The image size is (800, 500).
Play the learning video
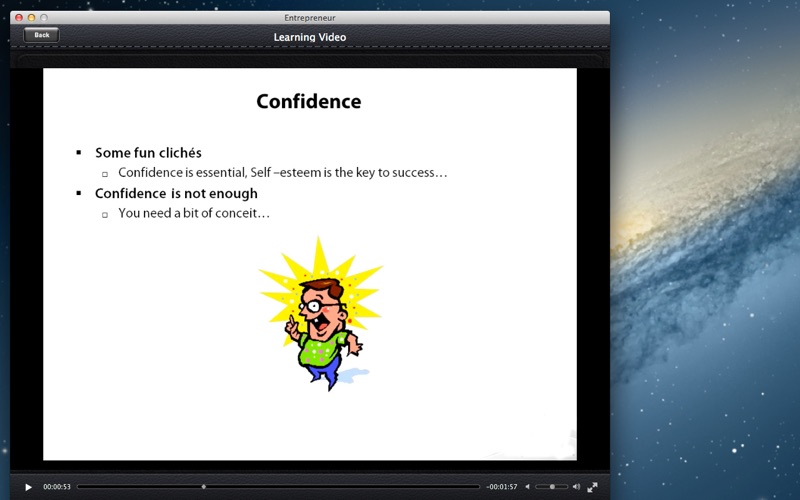[29, 487]
